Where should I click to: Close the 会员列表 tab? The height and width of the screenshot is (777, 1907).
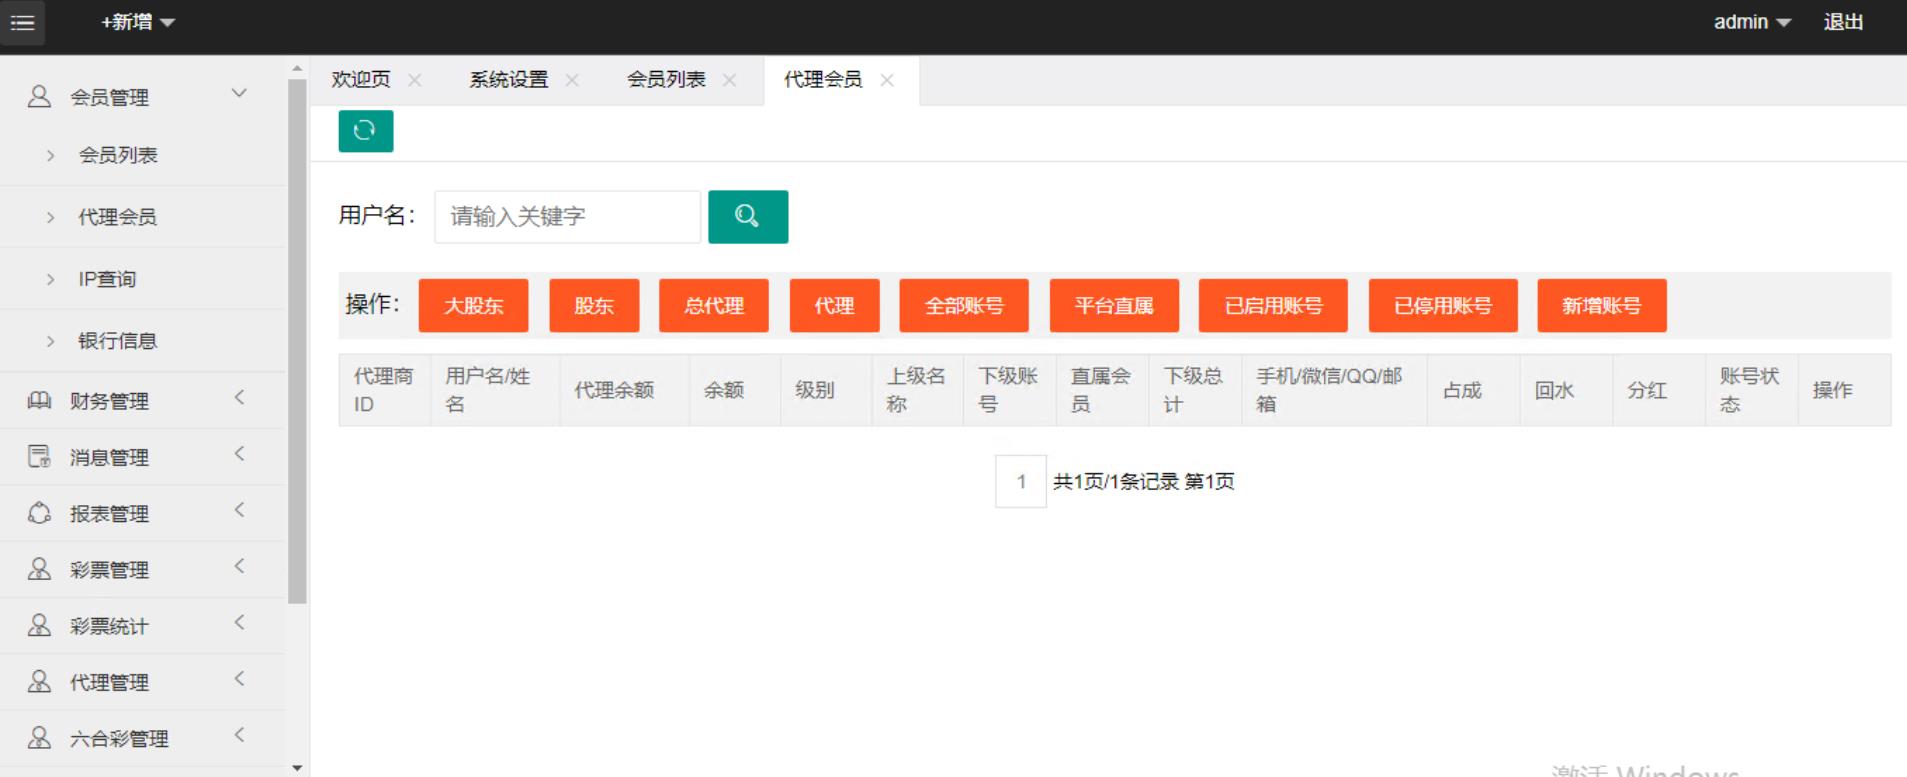pyautogui.click(x=730, y=80)
